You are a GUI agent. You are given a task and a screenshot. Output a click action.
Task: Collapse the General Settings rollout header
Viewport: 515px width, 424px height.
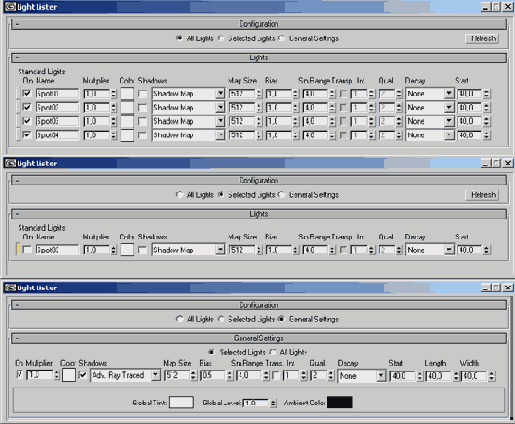tap(17, 338)
